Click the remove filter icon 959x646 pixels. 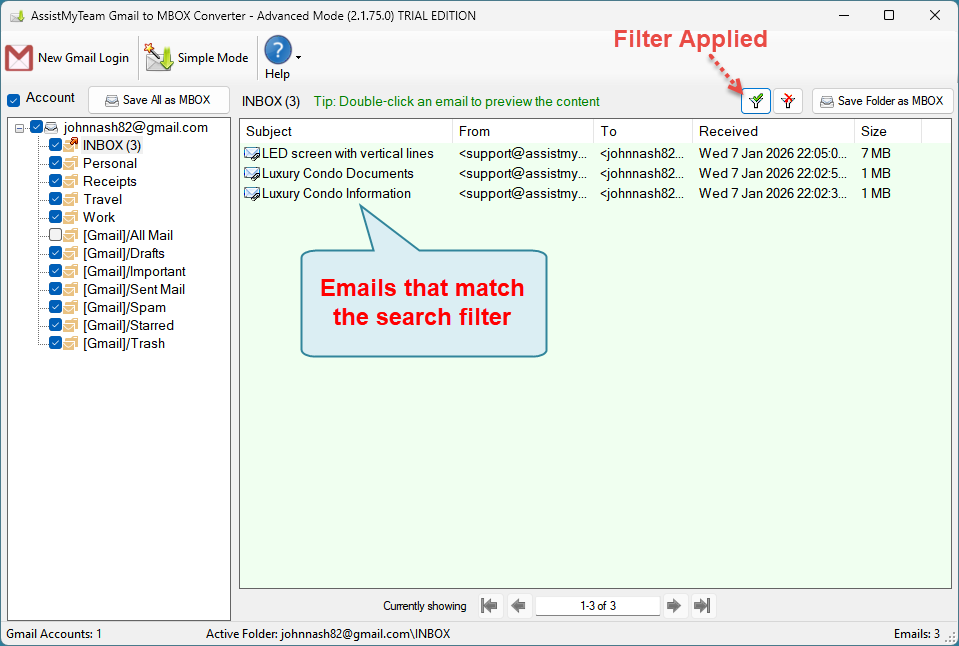[789, 101]
